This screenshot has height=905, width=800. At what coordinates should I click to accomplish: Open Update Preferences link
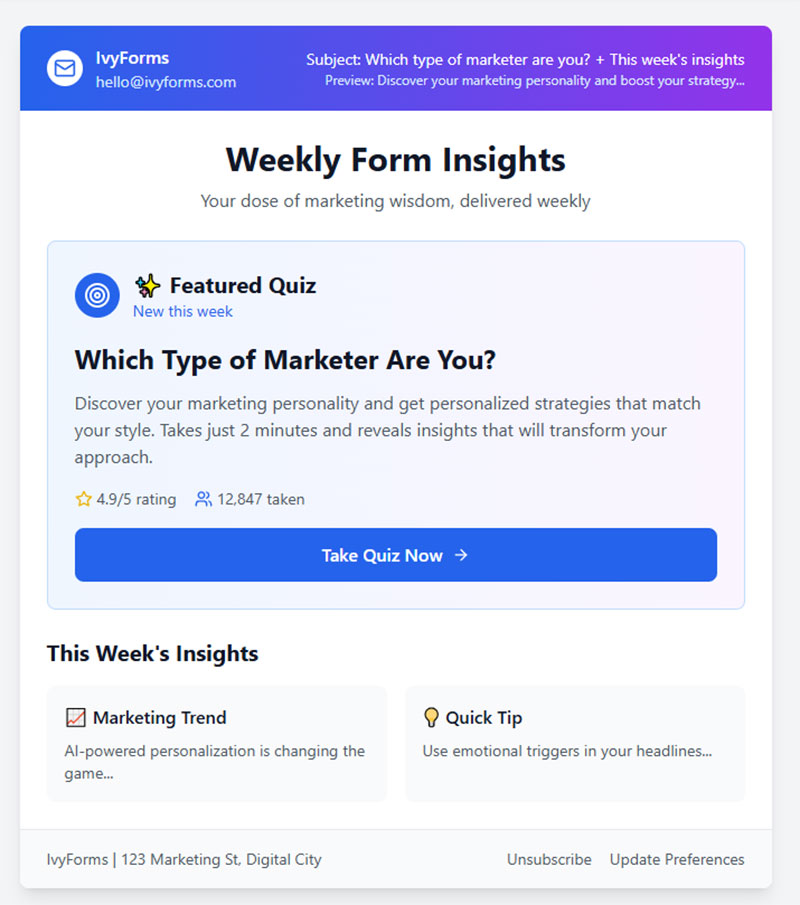tap(677, 859)
